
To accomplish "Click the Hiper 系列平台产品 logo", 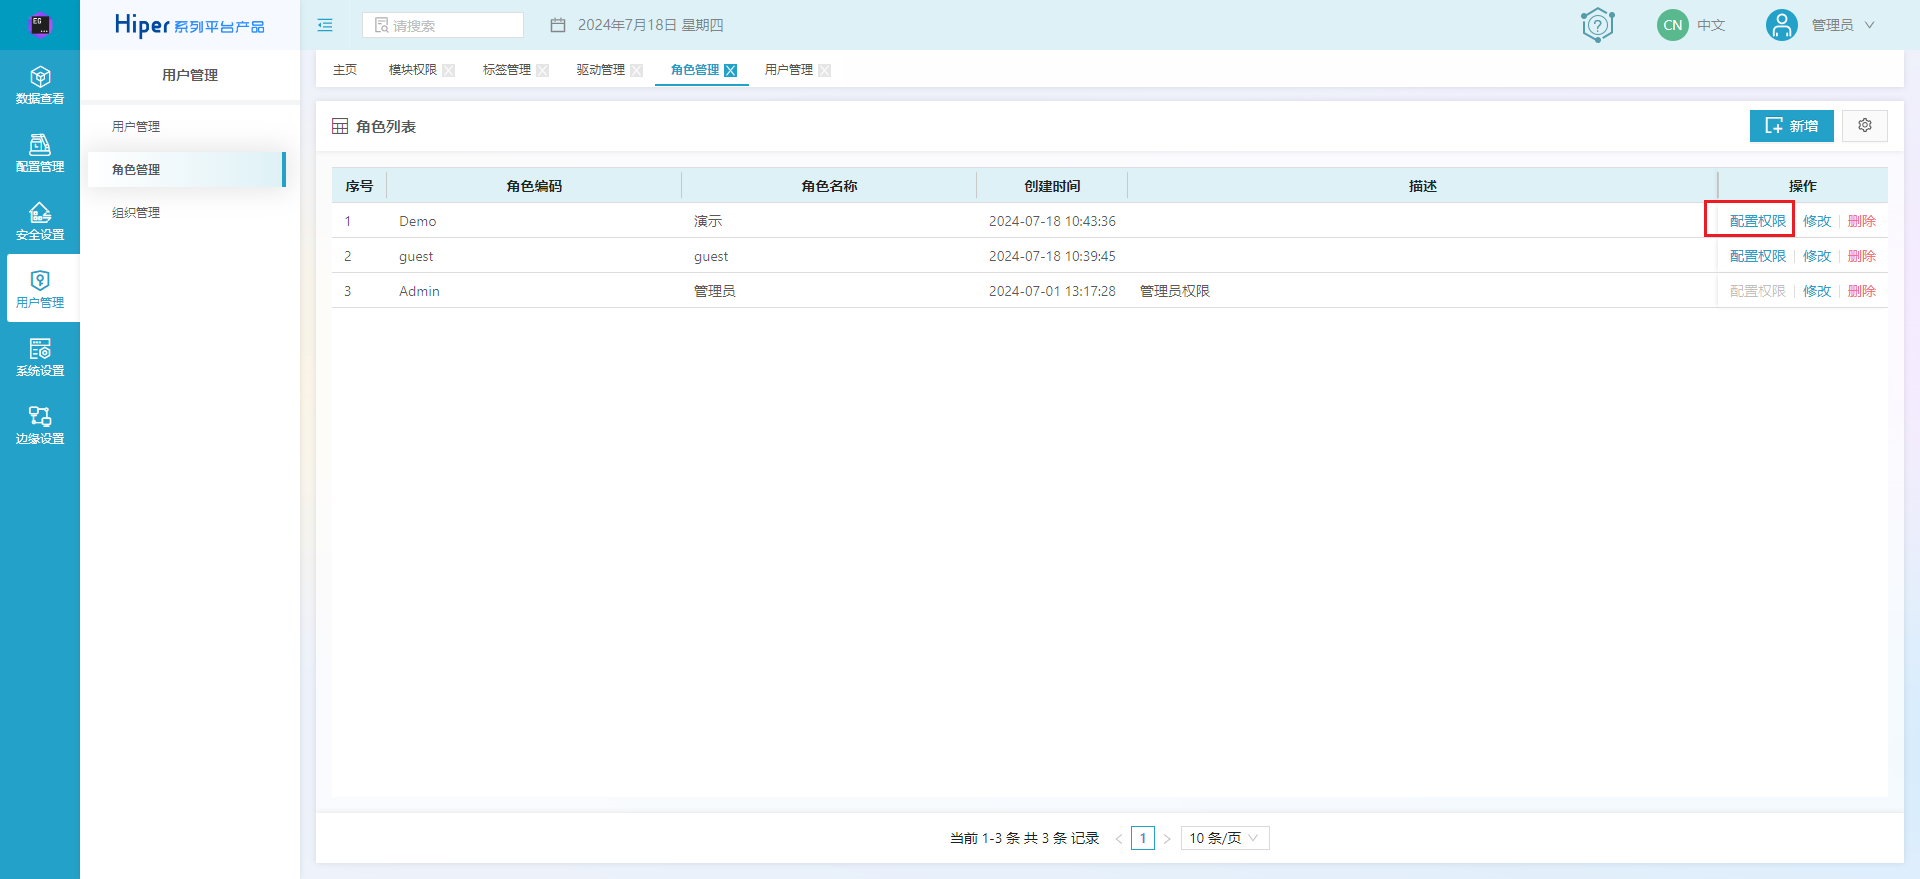I will (190, 25).
